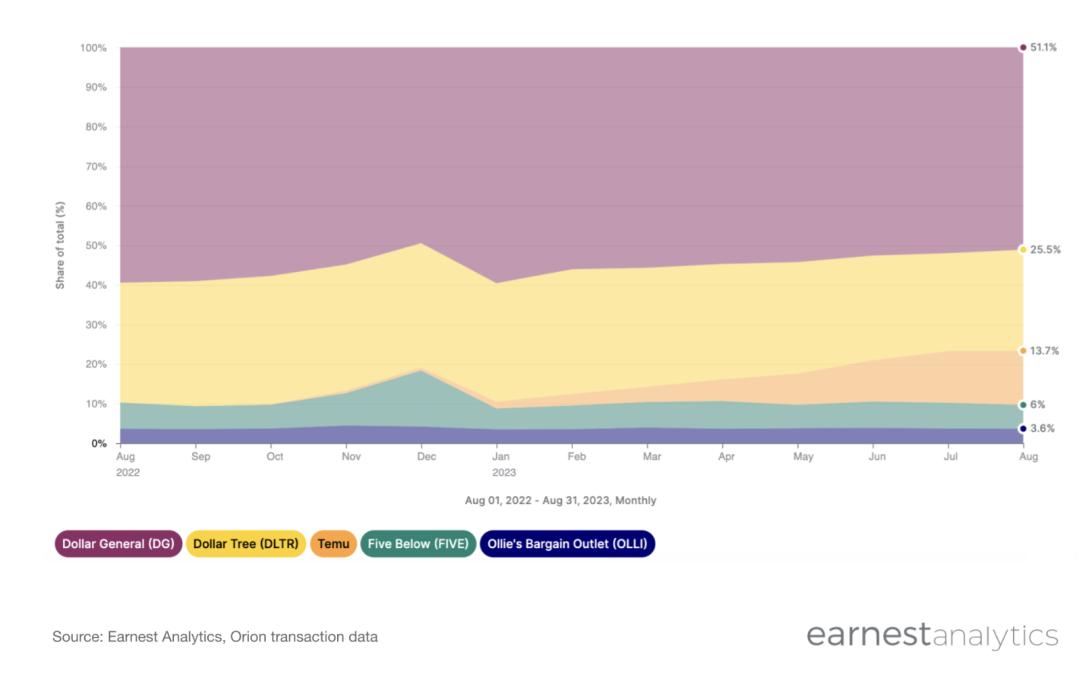Click the 50% y-axis label
This screenshot has height=682, width=1080.
pos(96,245)
